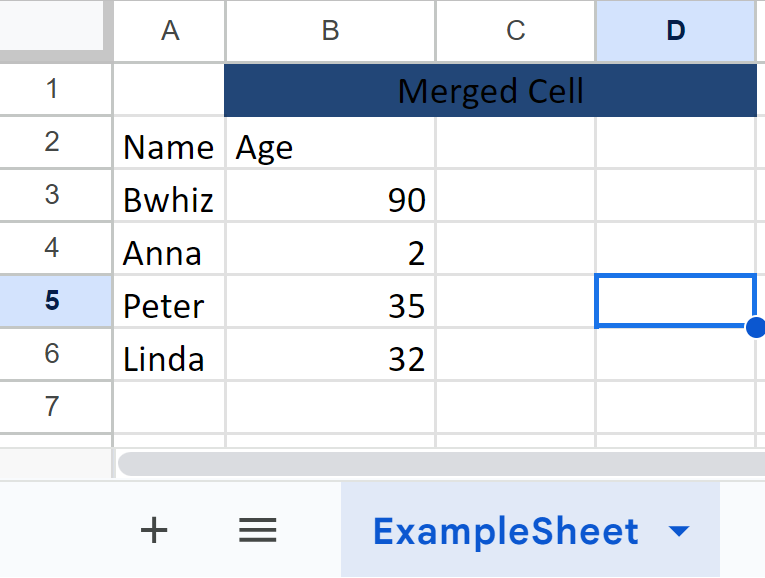Click the cell with age 35
Screen dimensions: 765x578
click(330, 305)
